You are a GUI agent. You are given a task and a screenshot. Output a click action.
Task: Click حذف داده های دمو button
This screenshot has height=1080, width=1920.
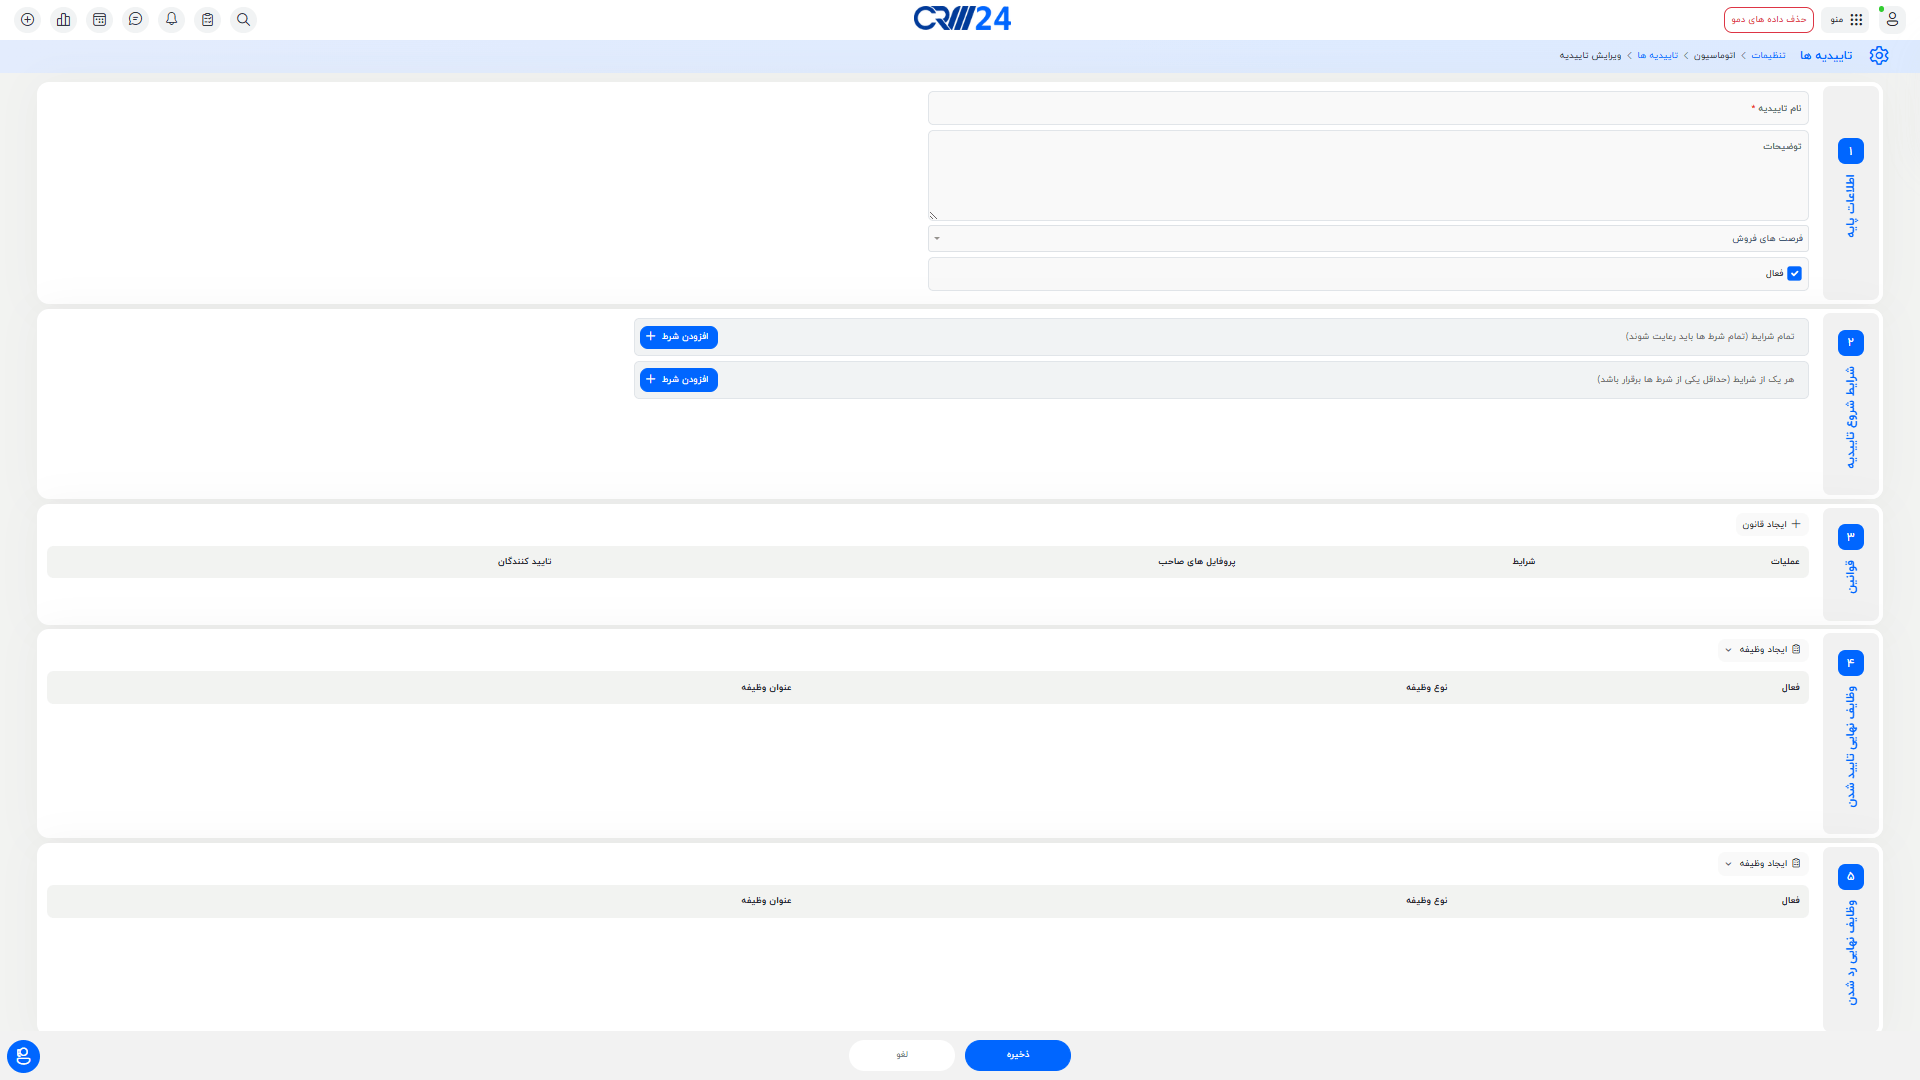click(x=1768, y=19)
